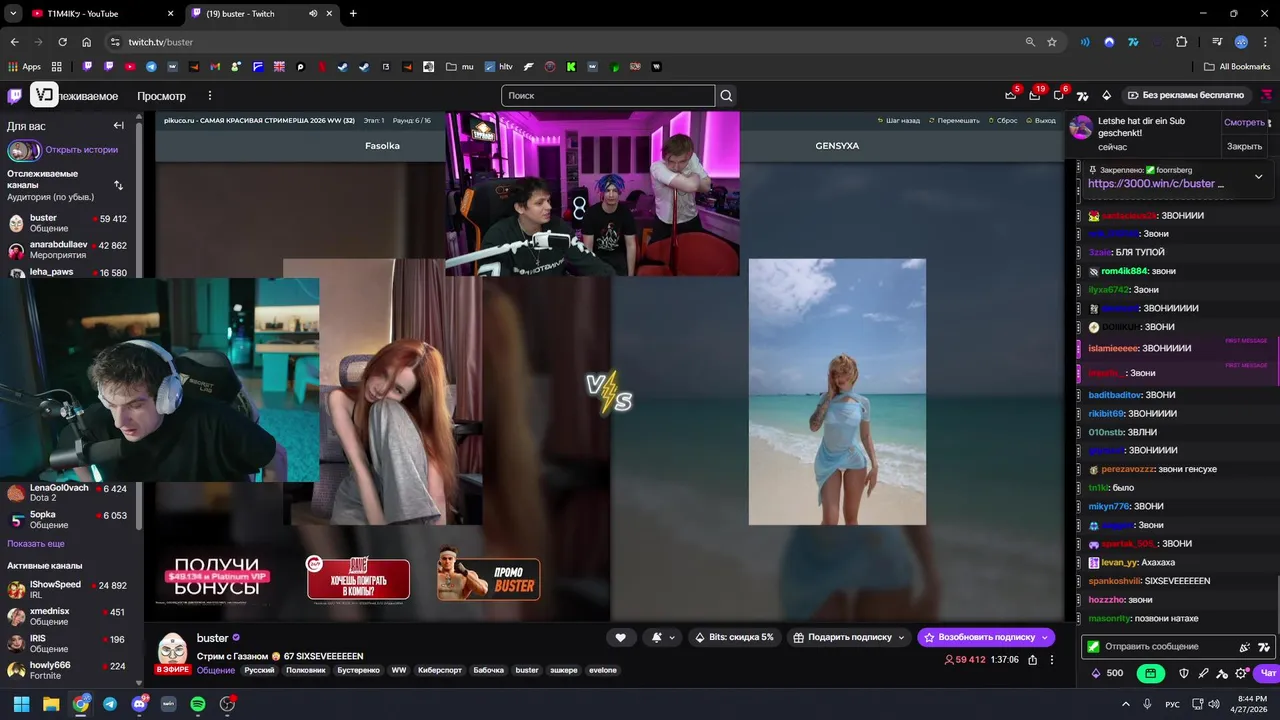The image size is (1280, 720).
Task: Open Chrome extensions puzzle icon
Action: (1181, 42)
